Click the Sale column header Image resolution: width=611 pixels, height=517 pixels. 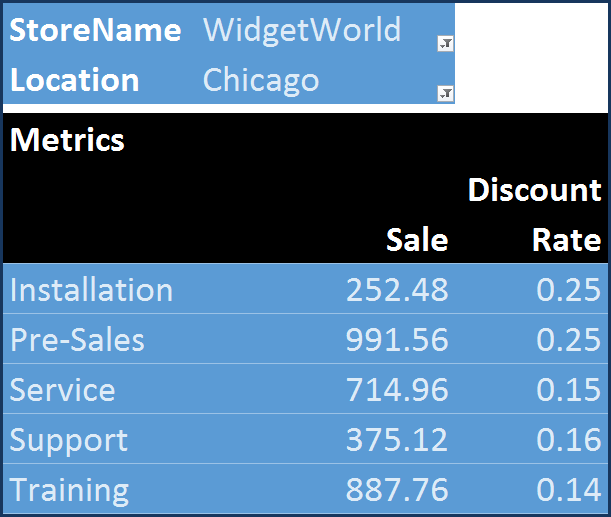pyautogui.click(x=417, y=240)
